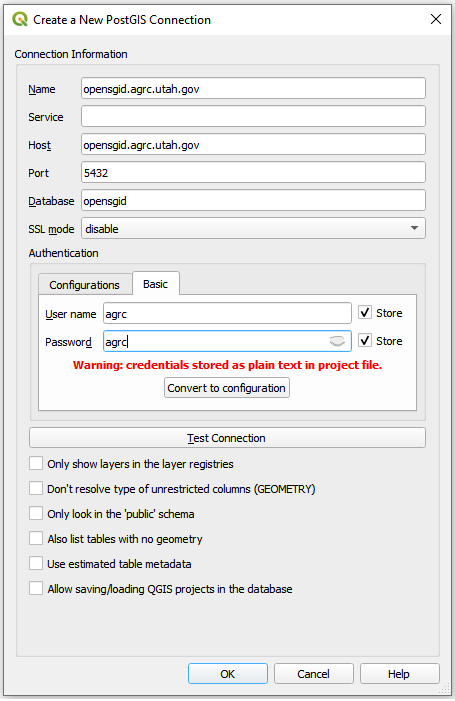Click the dialog resize grip corner
This screenshot has height=701, width=455.
coord(445,689)
